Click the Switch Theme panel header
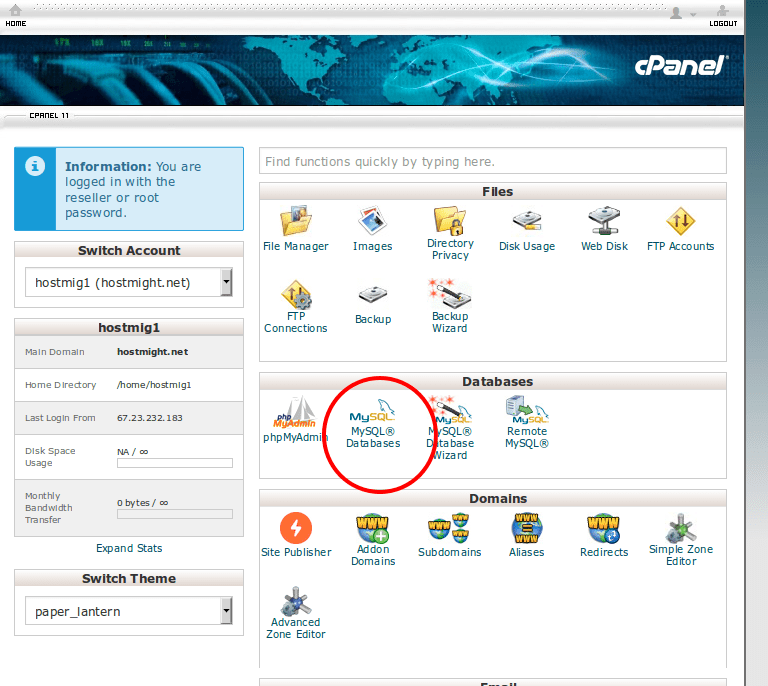This screenshot has width=768, height=686. pos(129,578)
